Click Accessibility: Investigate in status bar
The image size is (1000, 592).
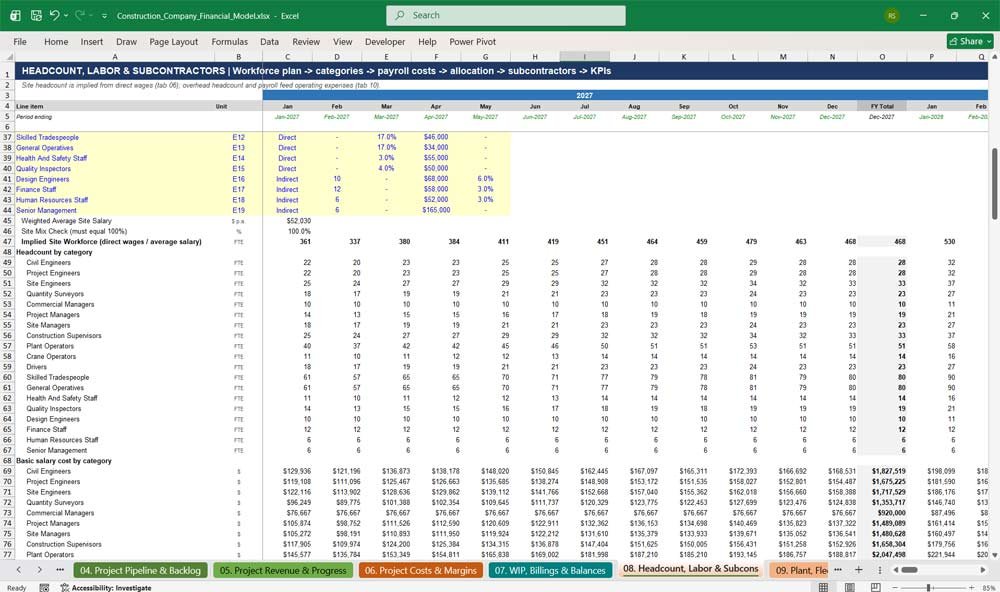pyautogui.click(x=106, y=588)
